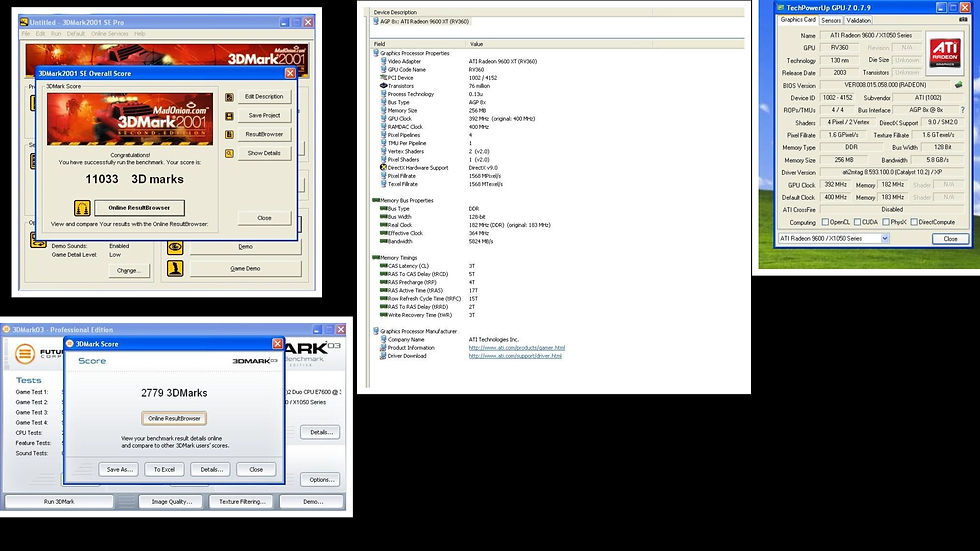Select the Graphics Card tab in GPU-Z
This screenshot has width=980, height=551.
click(x=798, y=19)
